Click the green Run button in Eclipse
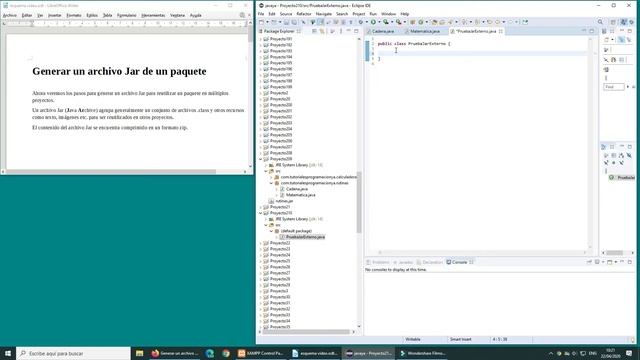640x360 pixels. (x=373, y=22)
